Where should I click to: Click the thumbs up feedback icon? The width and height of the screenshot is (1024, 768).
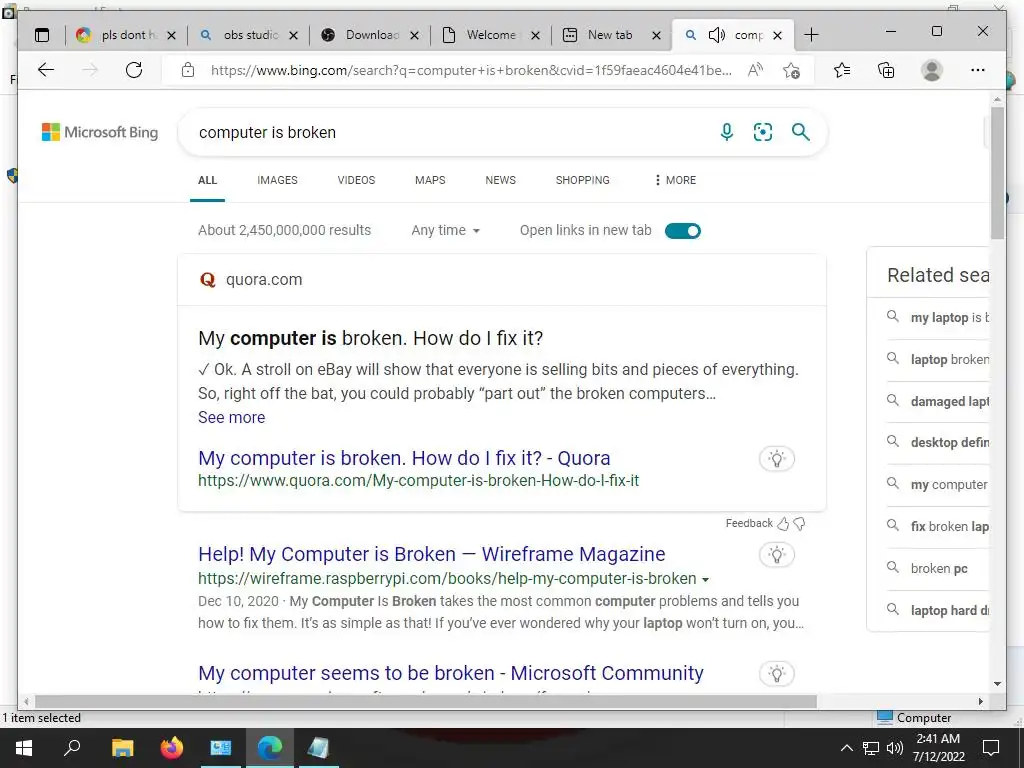783,523
